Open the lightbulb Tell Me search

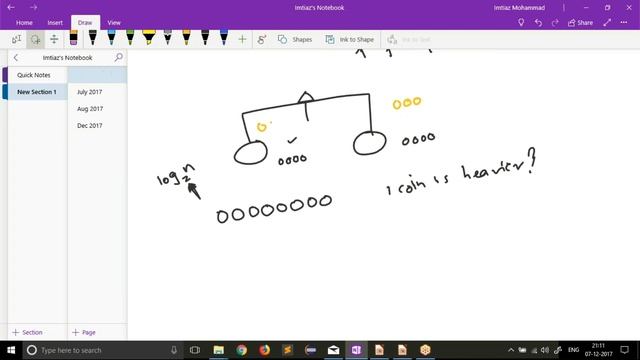[x=521, y=23]
